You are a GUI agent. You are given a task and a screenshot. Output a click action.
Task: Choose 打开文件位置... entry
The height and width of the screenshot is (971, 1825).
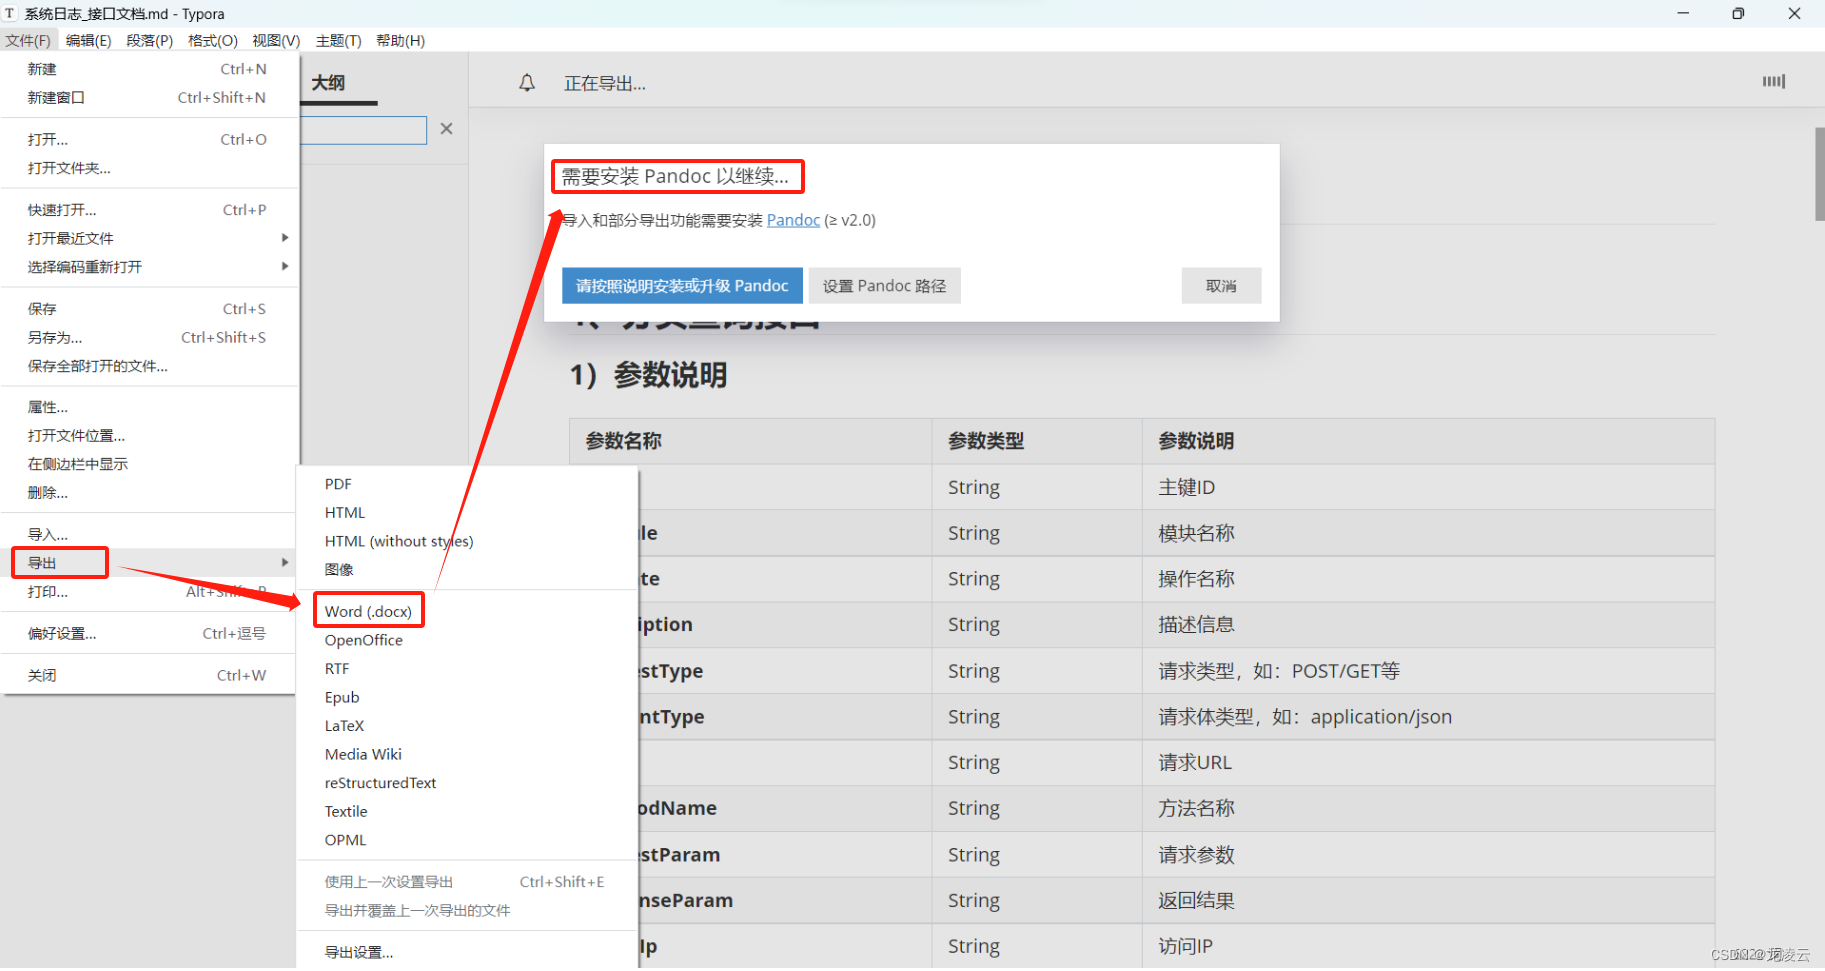click(149, 436)
